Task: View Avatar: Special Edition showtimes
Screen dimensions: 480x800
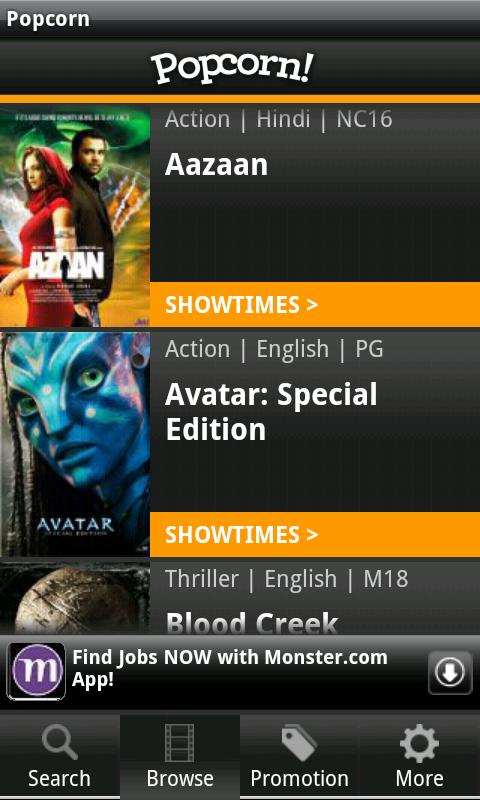Action: pyautogui.click(x=315, y=534)
